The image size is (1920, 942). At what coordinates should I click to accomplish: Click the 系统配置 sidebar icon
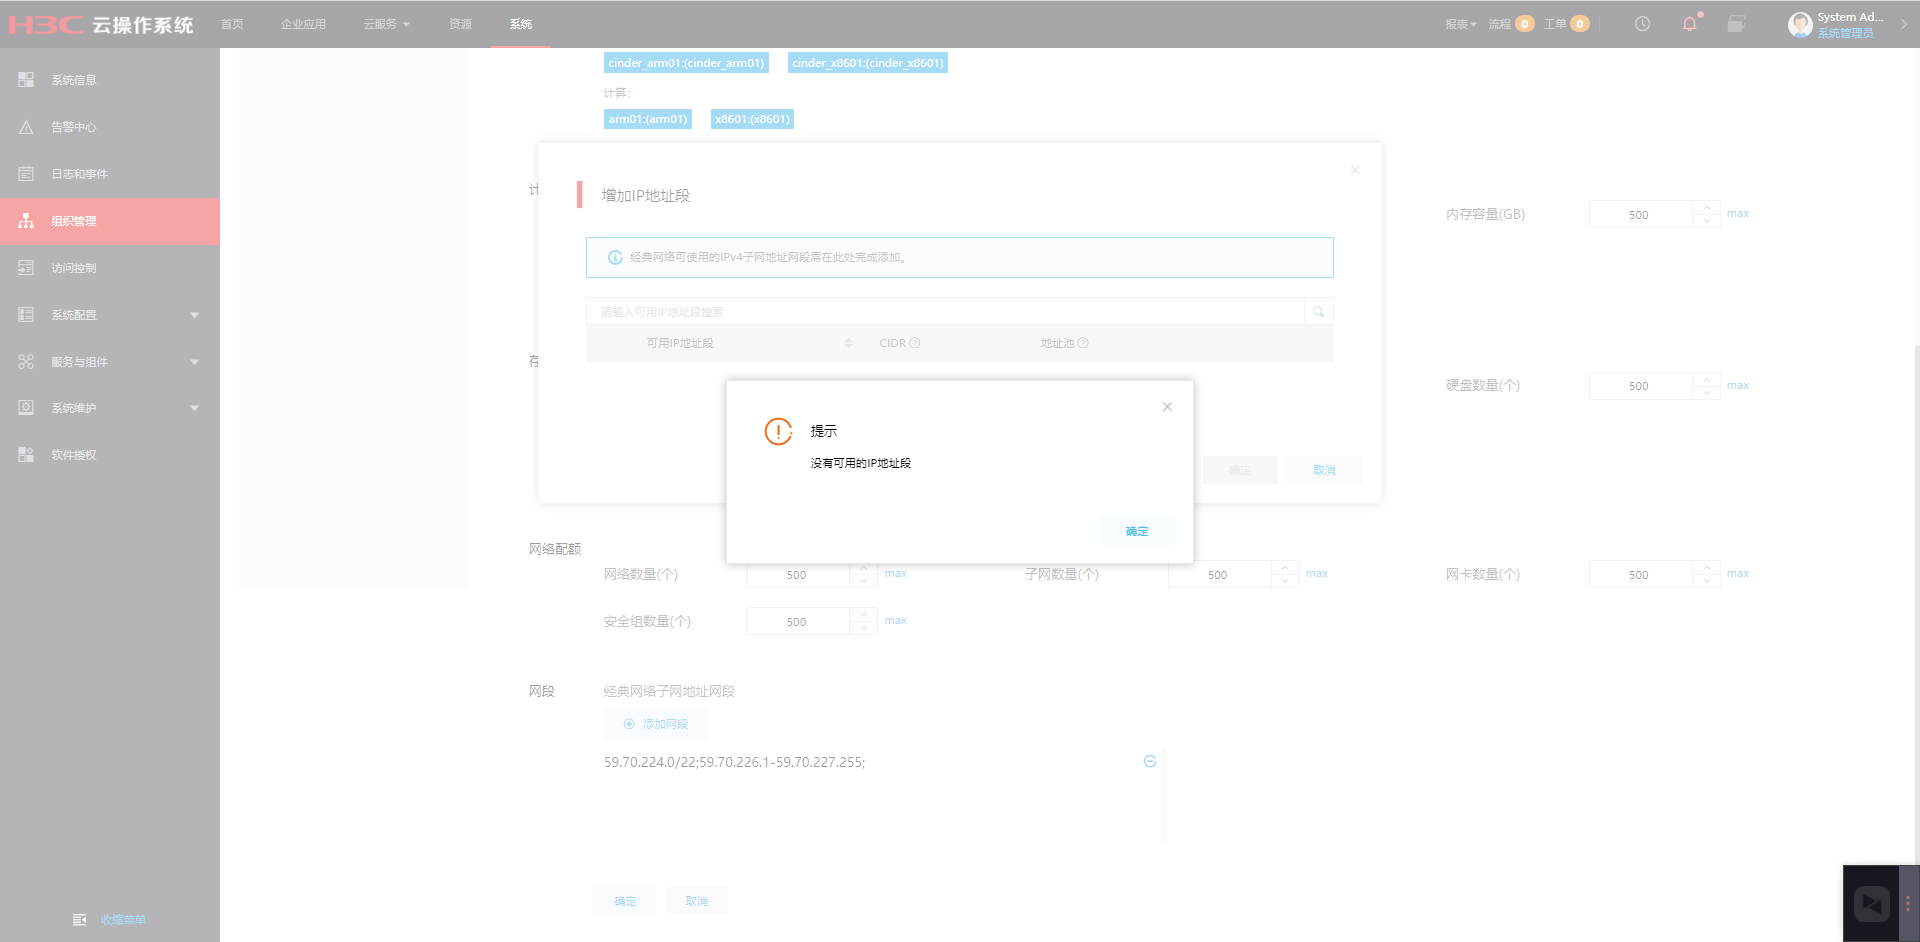26,315
